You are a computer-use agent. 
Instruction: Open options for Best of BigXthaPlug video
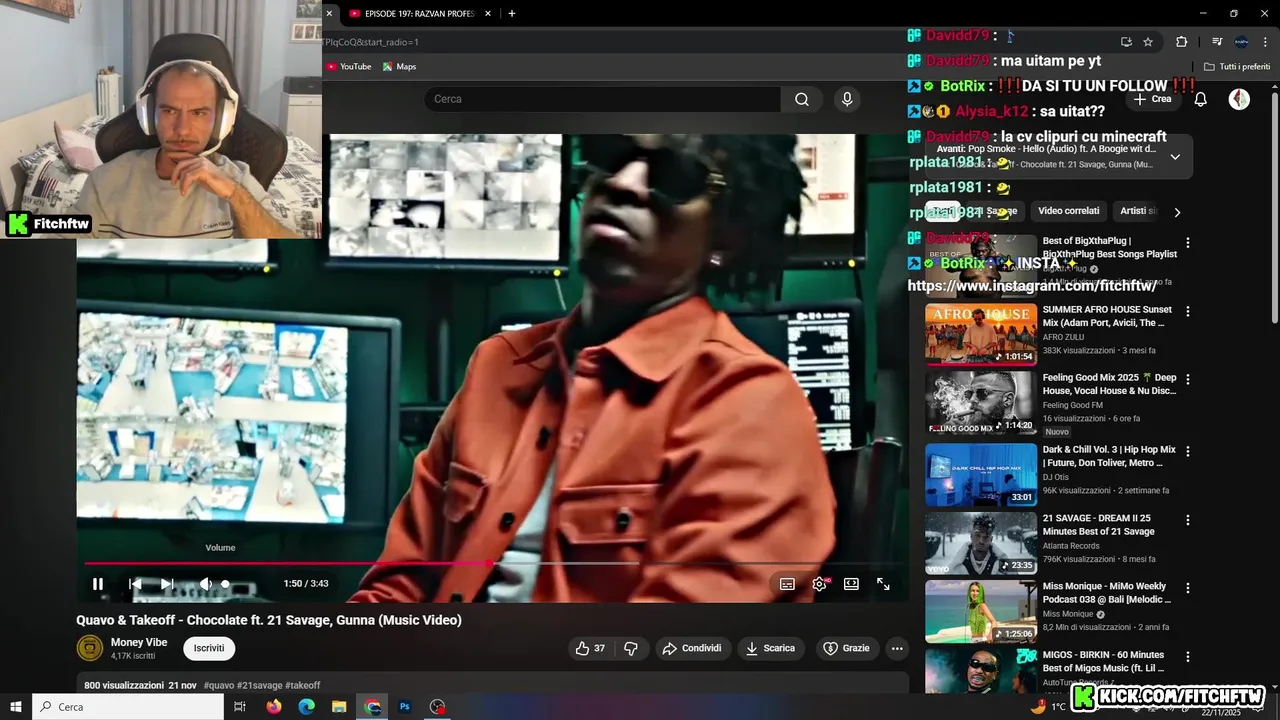click(x=1188, y=243)
